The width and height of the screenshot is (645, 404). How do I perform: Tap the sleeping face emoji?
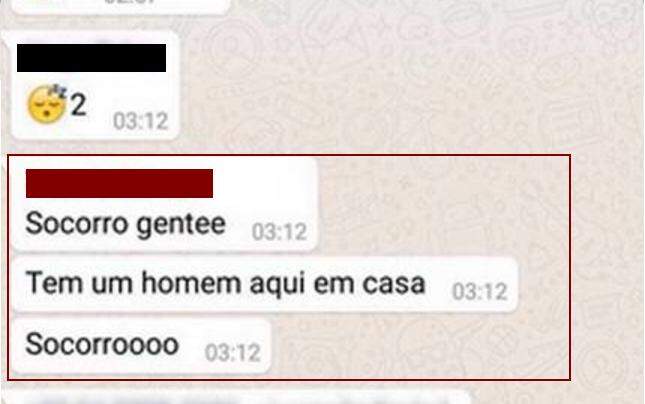46,104
